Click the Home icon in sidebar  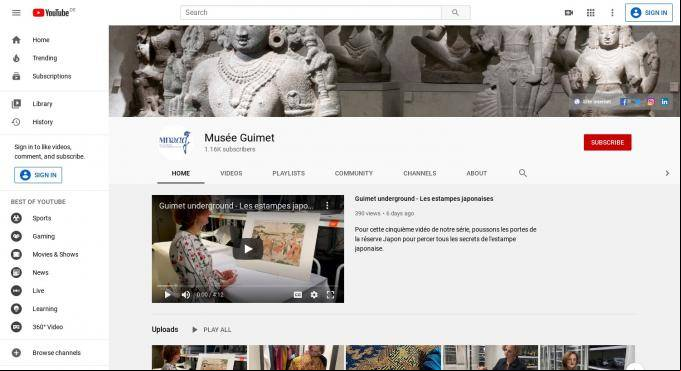(x=17, y=40)
